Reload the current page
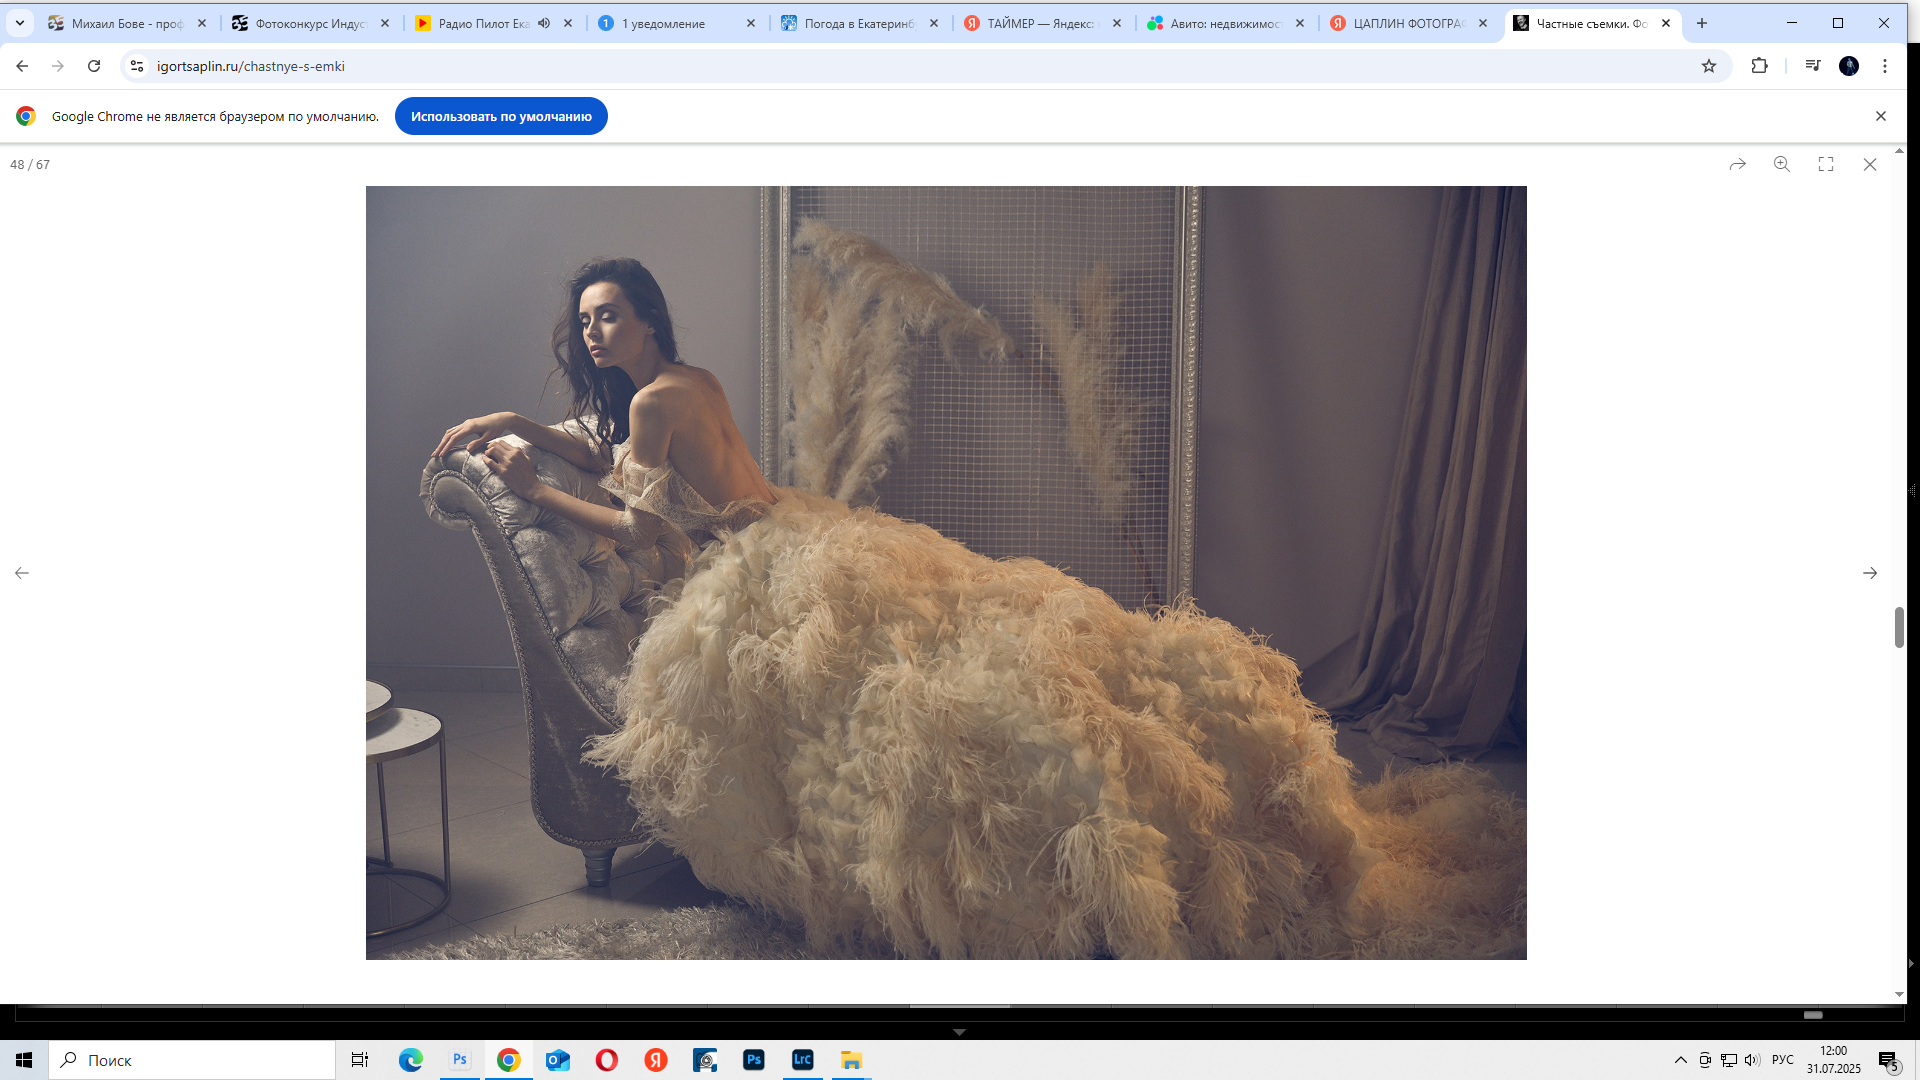 point(94,66)
